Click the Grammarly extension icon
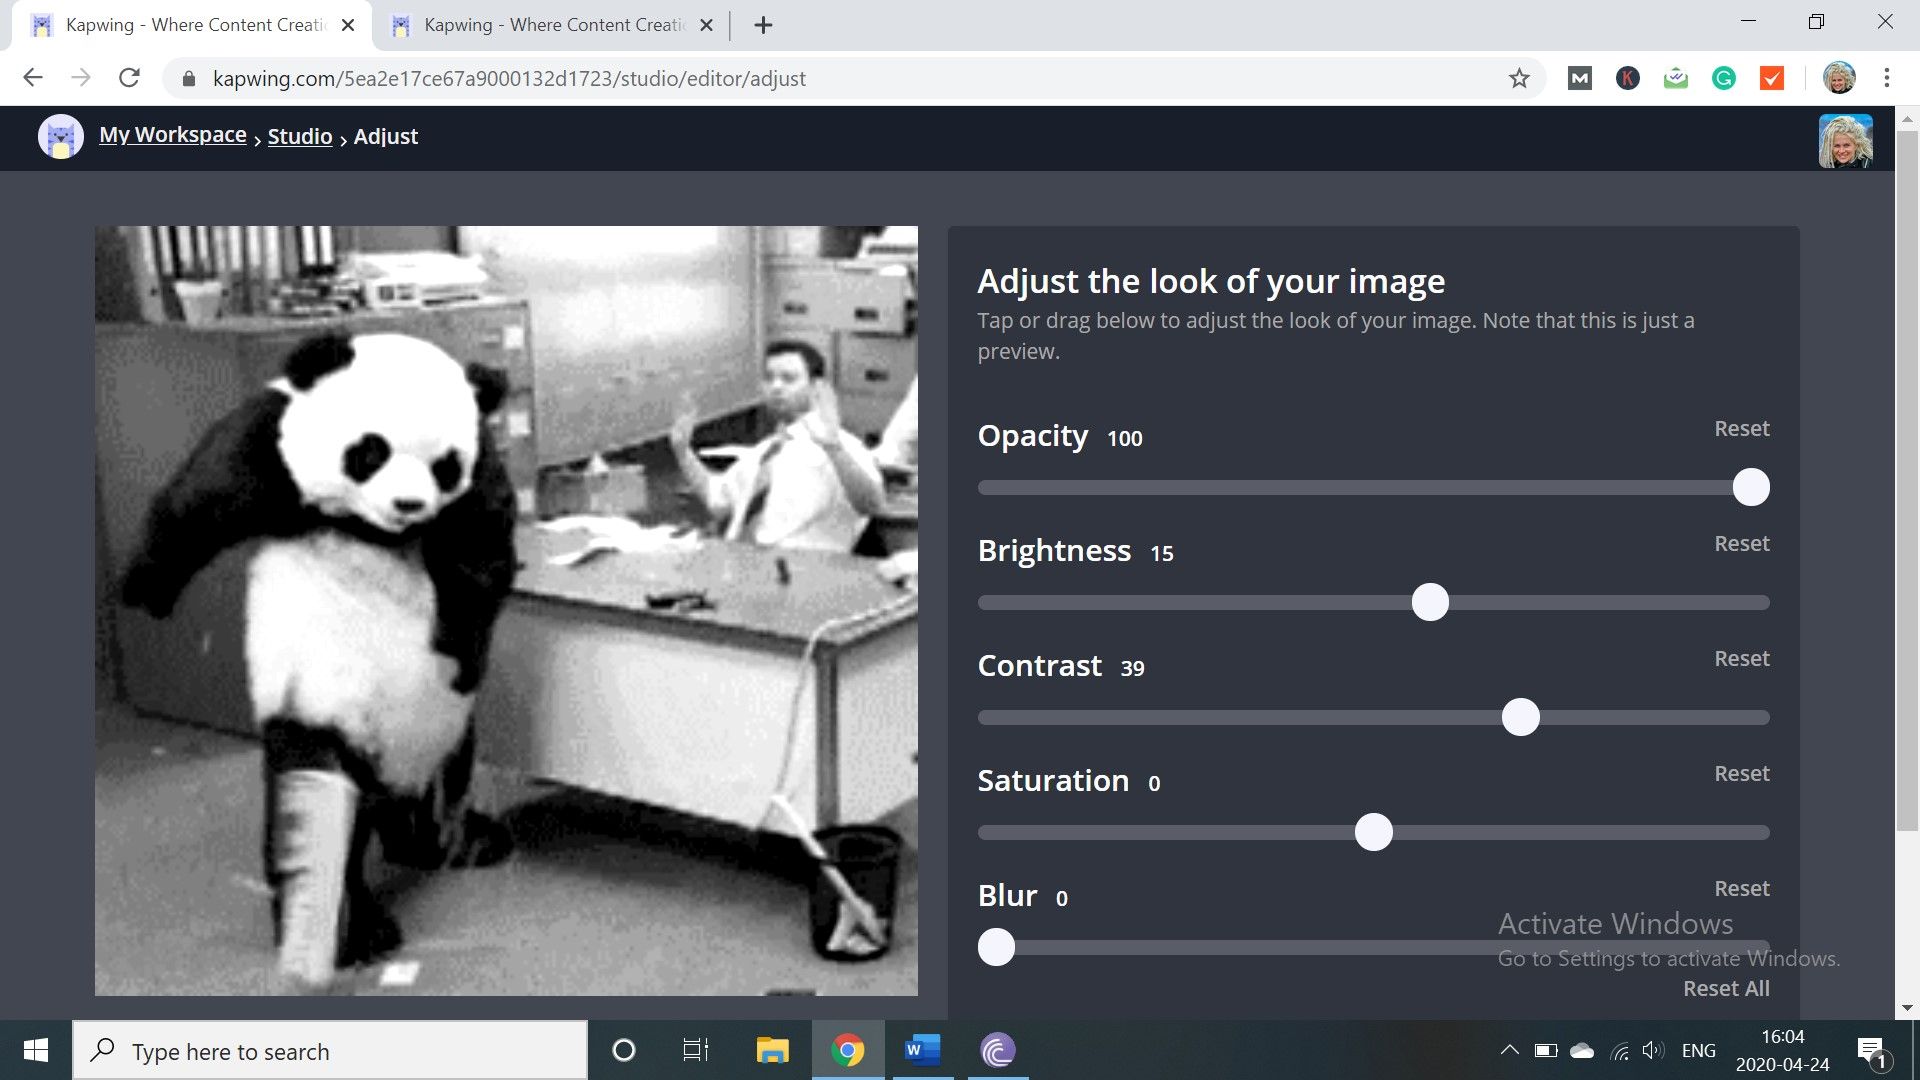Screen dimensions: 1920x1080 coord(1723,78)
